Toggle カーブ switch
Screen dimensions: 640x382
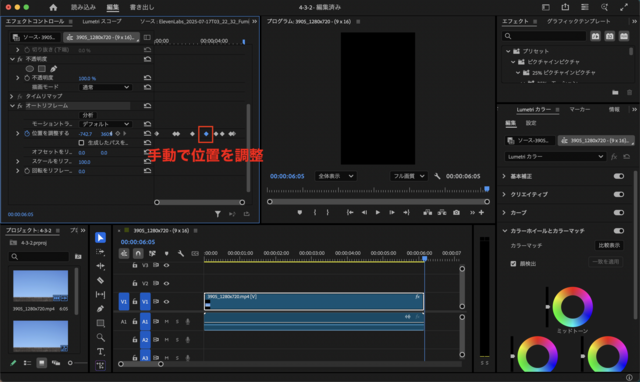pyautogui.click(x=619, y=212)
